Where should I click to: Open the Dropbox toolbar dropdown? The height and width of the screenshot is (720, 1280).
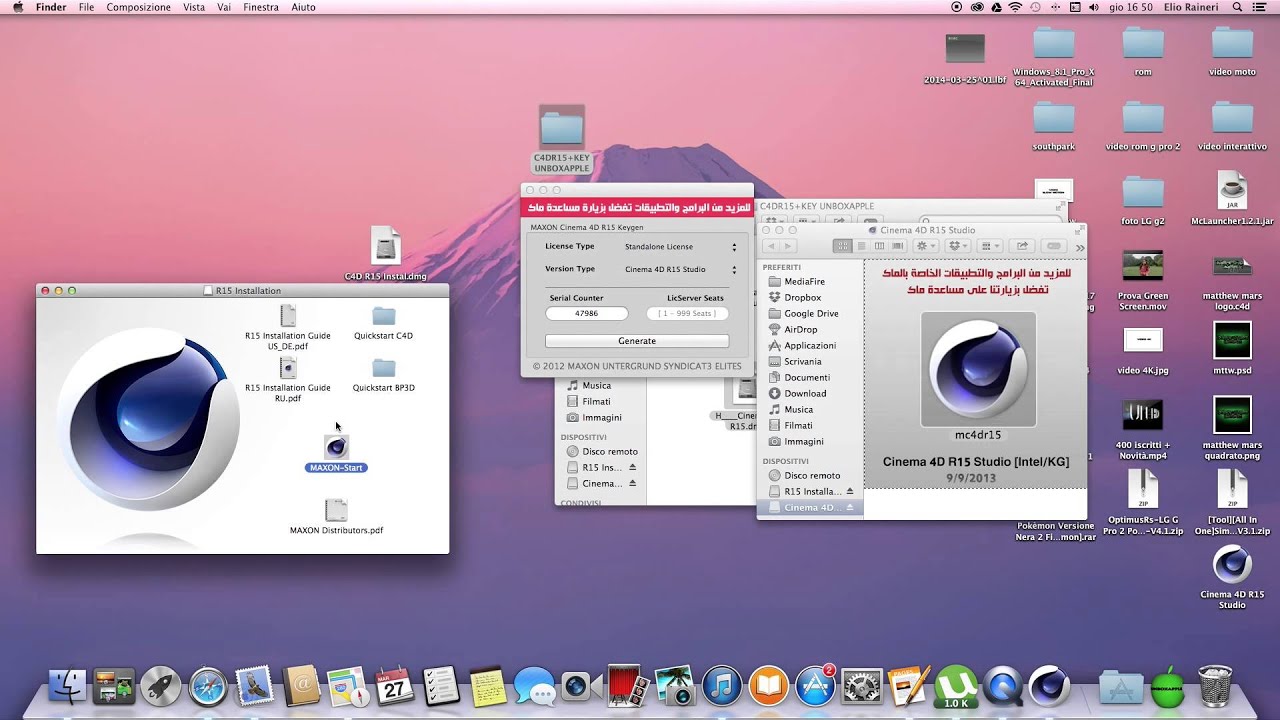pyautogui.click(x=958, y=246)
